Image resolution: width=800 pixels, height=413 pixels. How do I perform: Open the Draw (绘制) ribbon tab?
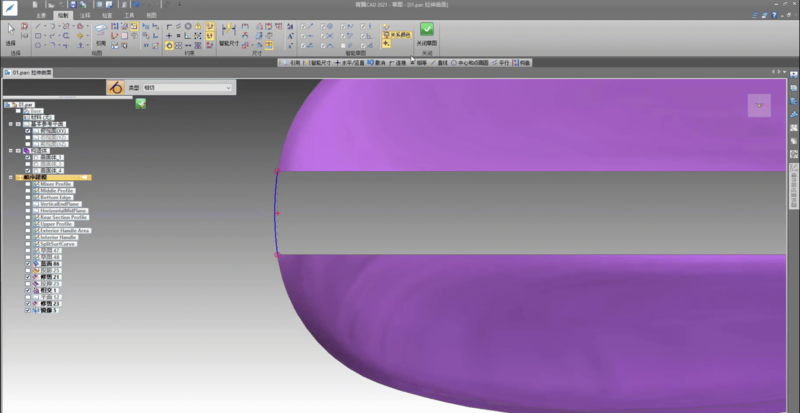pos(64,16)
